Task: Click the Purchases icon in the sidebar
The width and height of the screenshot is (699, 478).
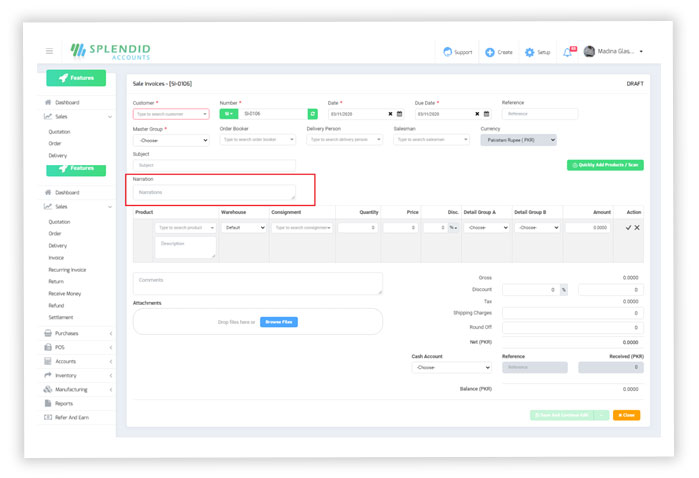Action: tap(48, 333)
